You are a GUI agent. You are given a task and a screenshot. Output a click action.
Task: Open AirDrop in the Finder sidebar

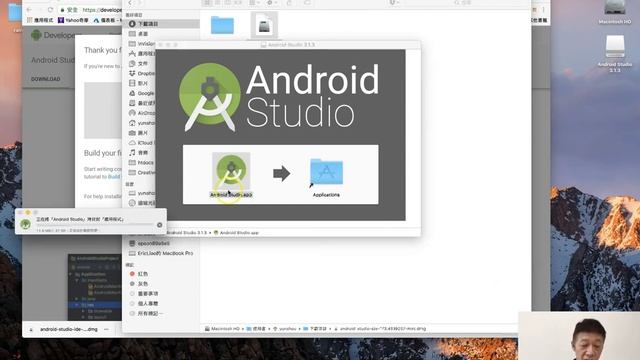[142, 113]
